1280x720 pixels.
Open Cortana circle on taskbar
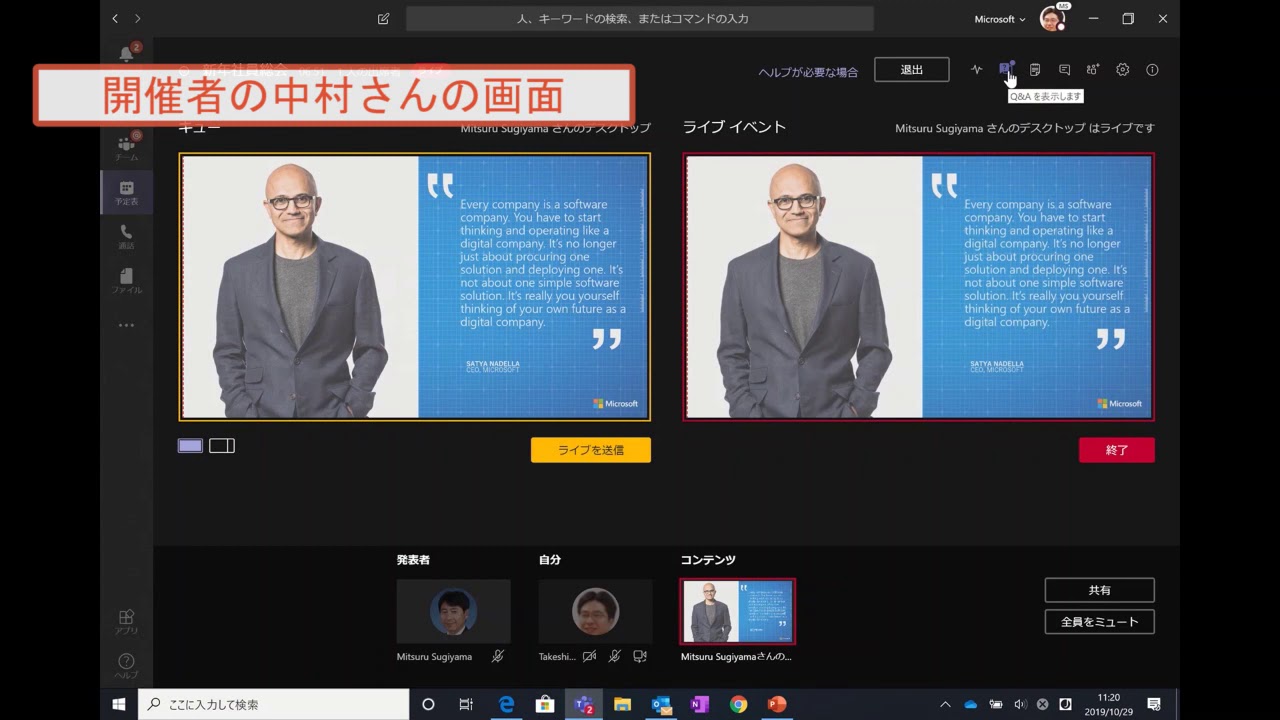click(x=428, y=704)
